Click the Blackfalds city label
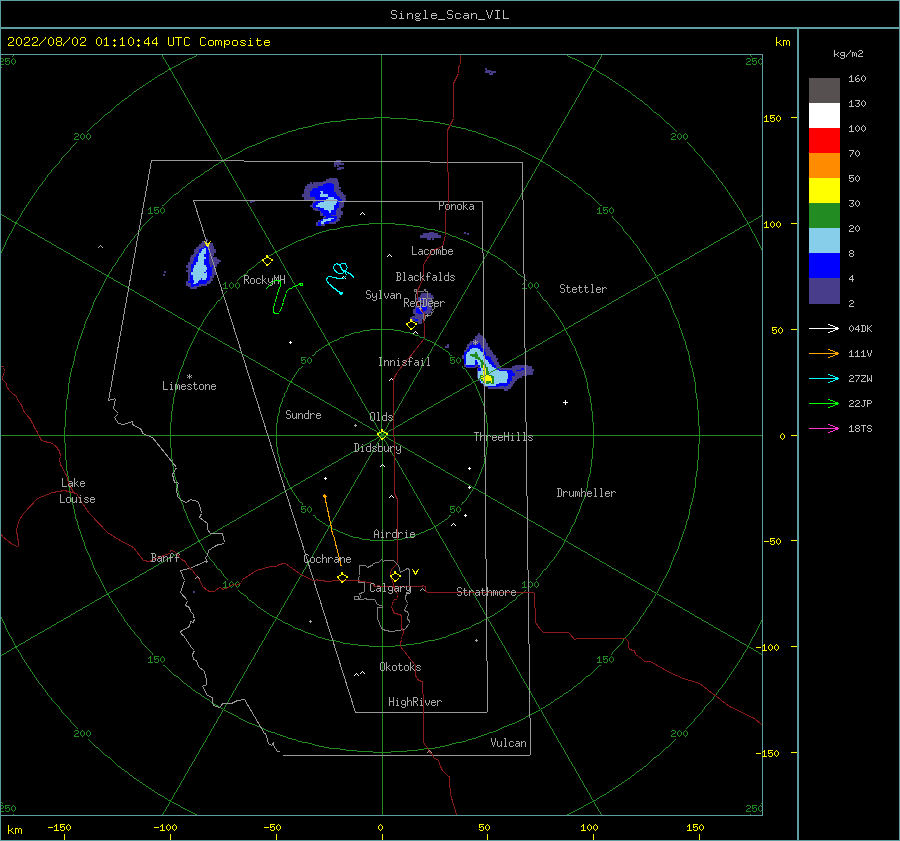 425,277
